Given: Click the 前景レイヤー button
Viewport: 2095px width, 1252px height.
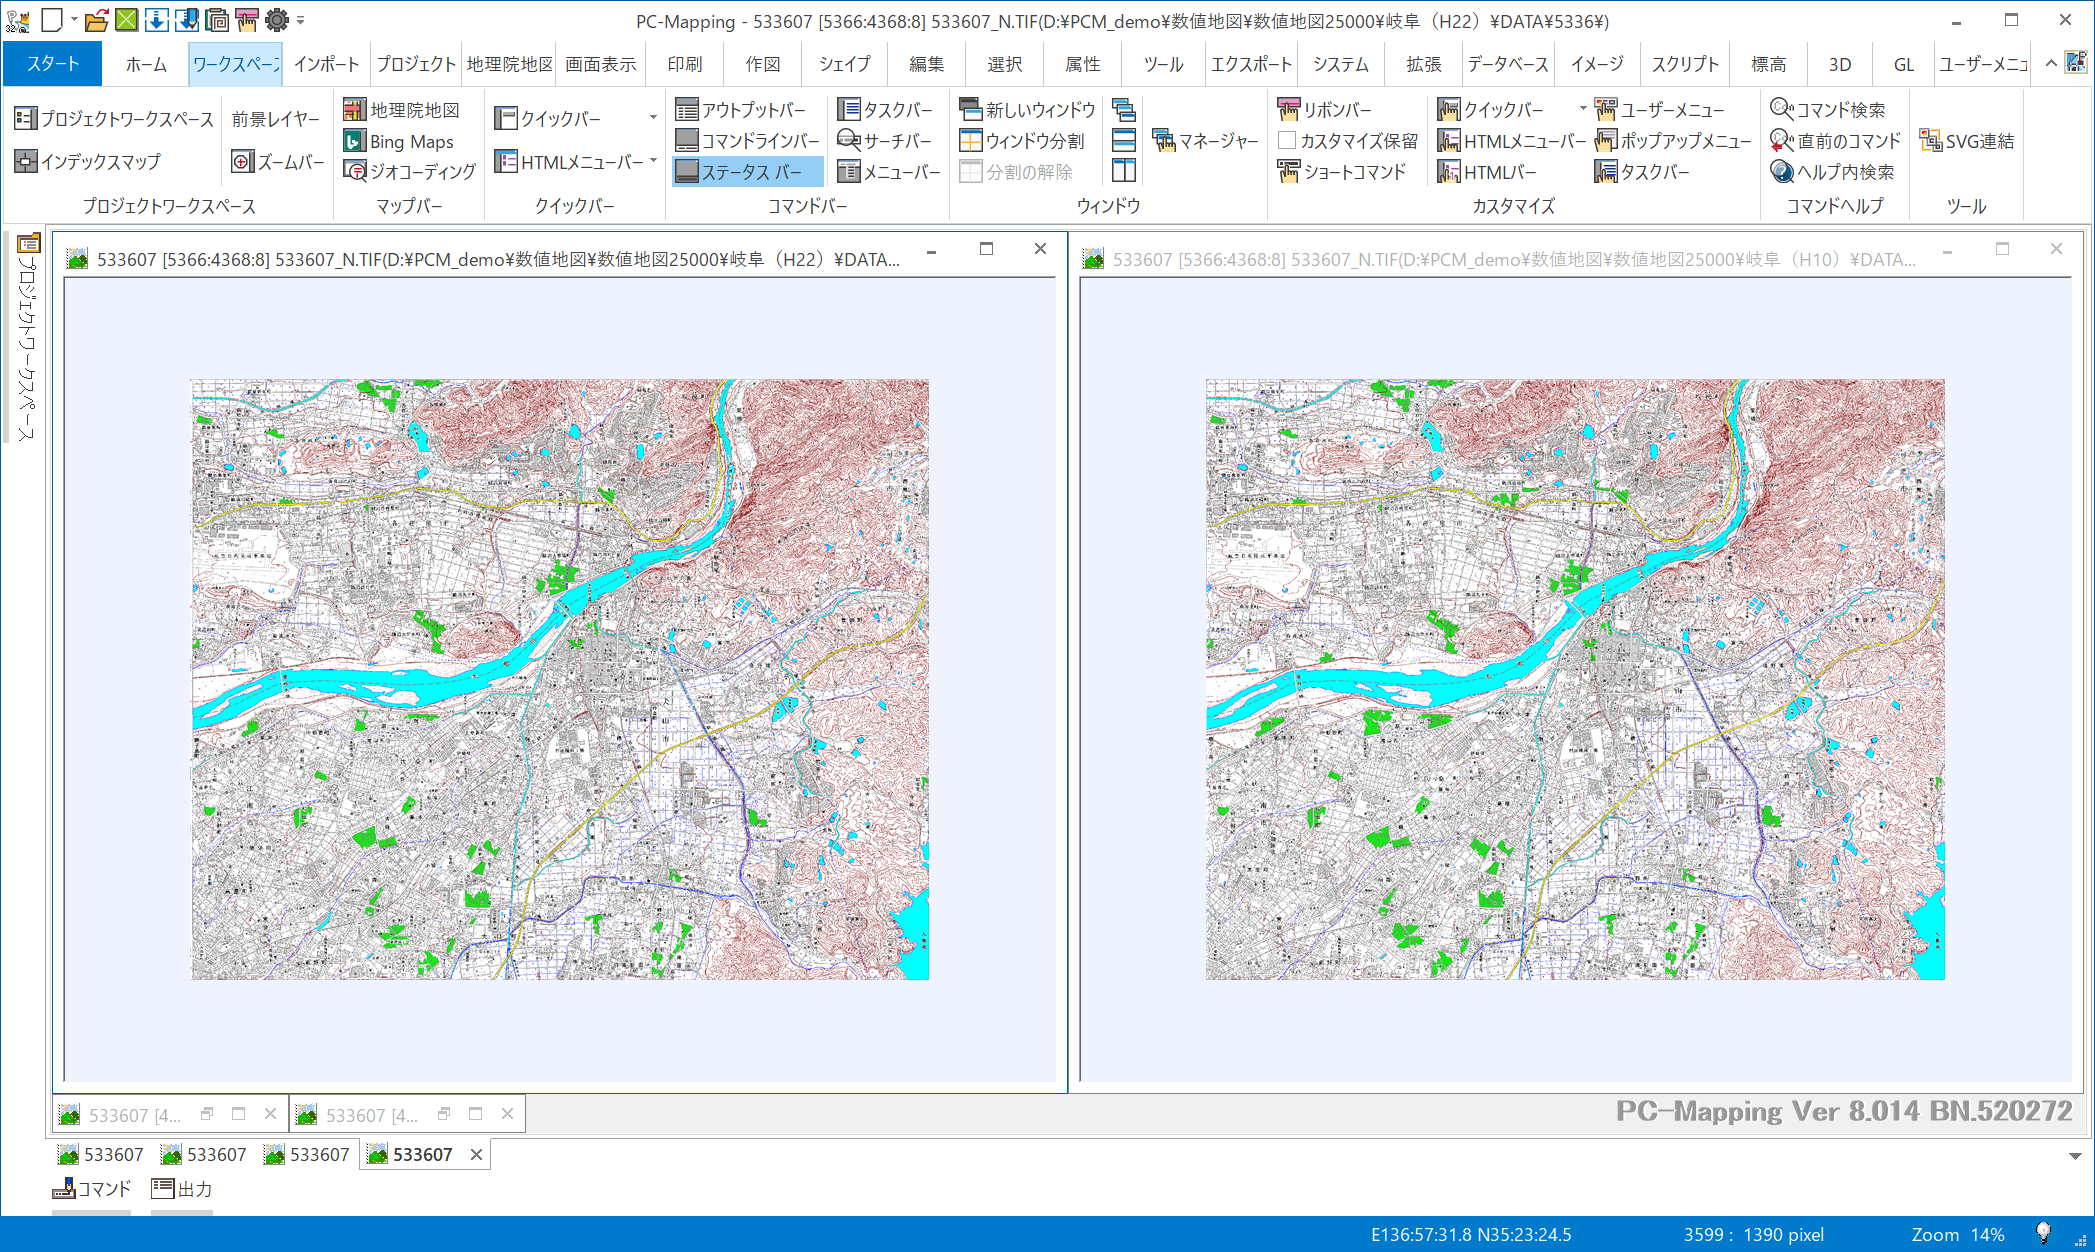Looking at the screenshot, I should pyautogui.click(x=276, y=119).
